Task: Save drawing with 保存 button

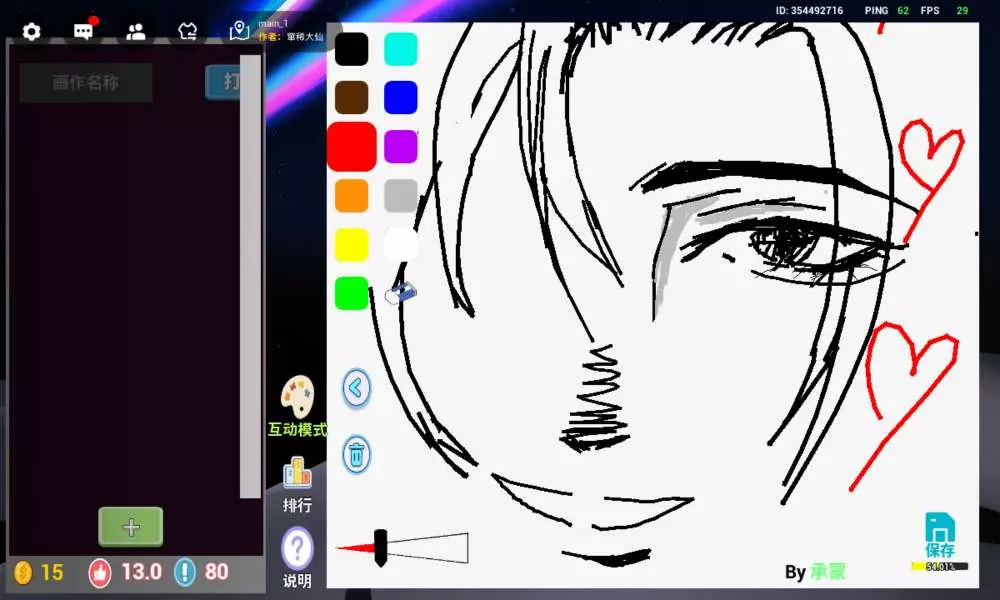Action: point(939,534)
